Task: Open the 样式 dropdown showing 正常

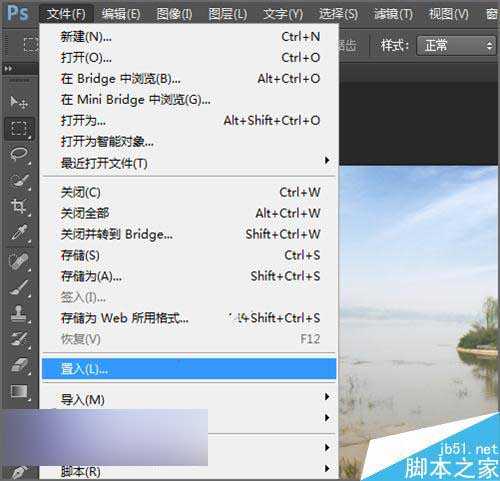Action: pos(456,46)
